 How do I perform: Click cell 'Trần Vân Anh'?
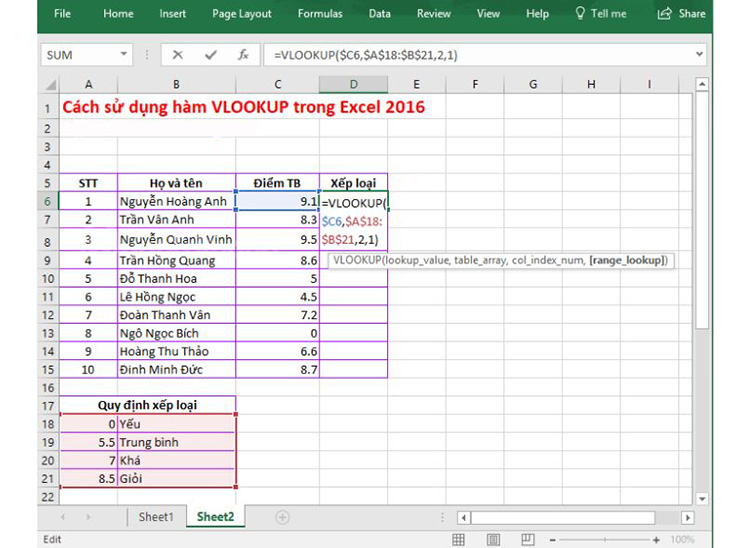pos(176,219)
